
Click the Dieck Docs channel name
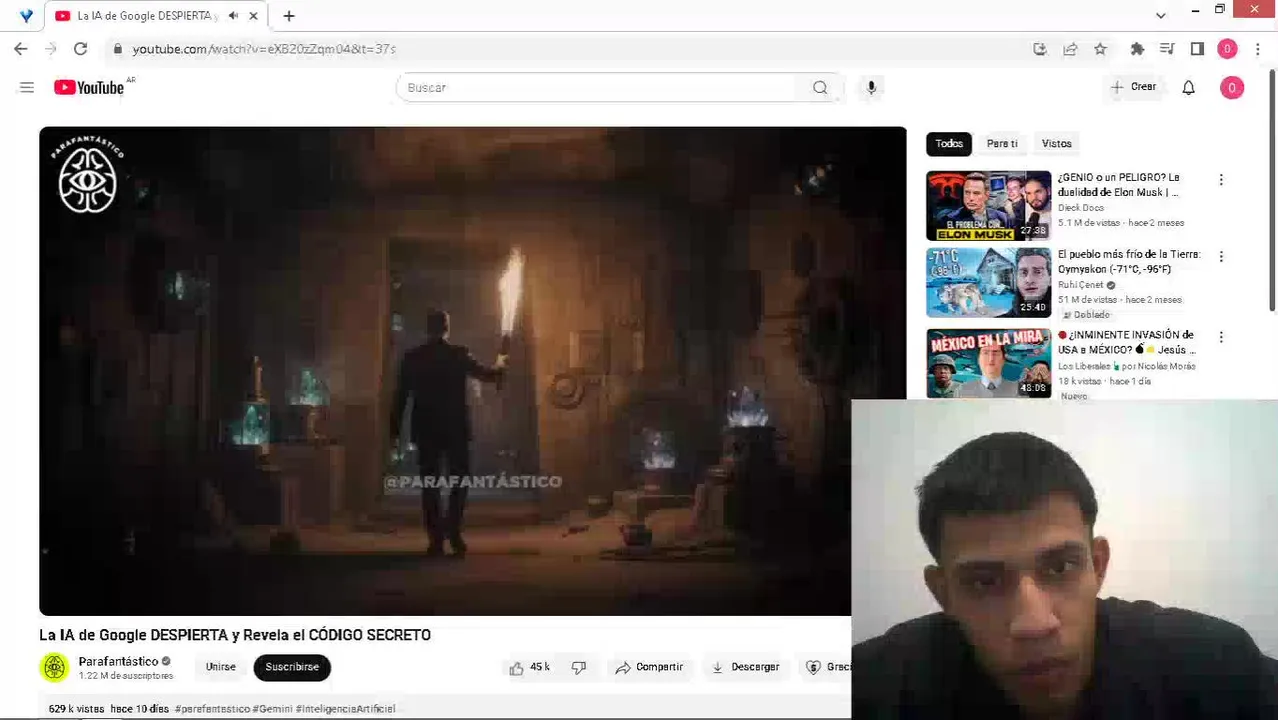pyautogui.click(x=1081, y=208)
